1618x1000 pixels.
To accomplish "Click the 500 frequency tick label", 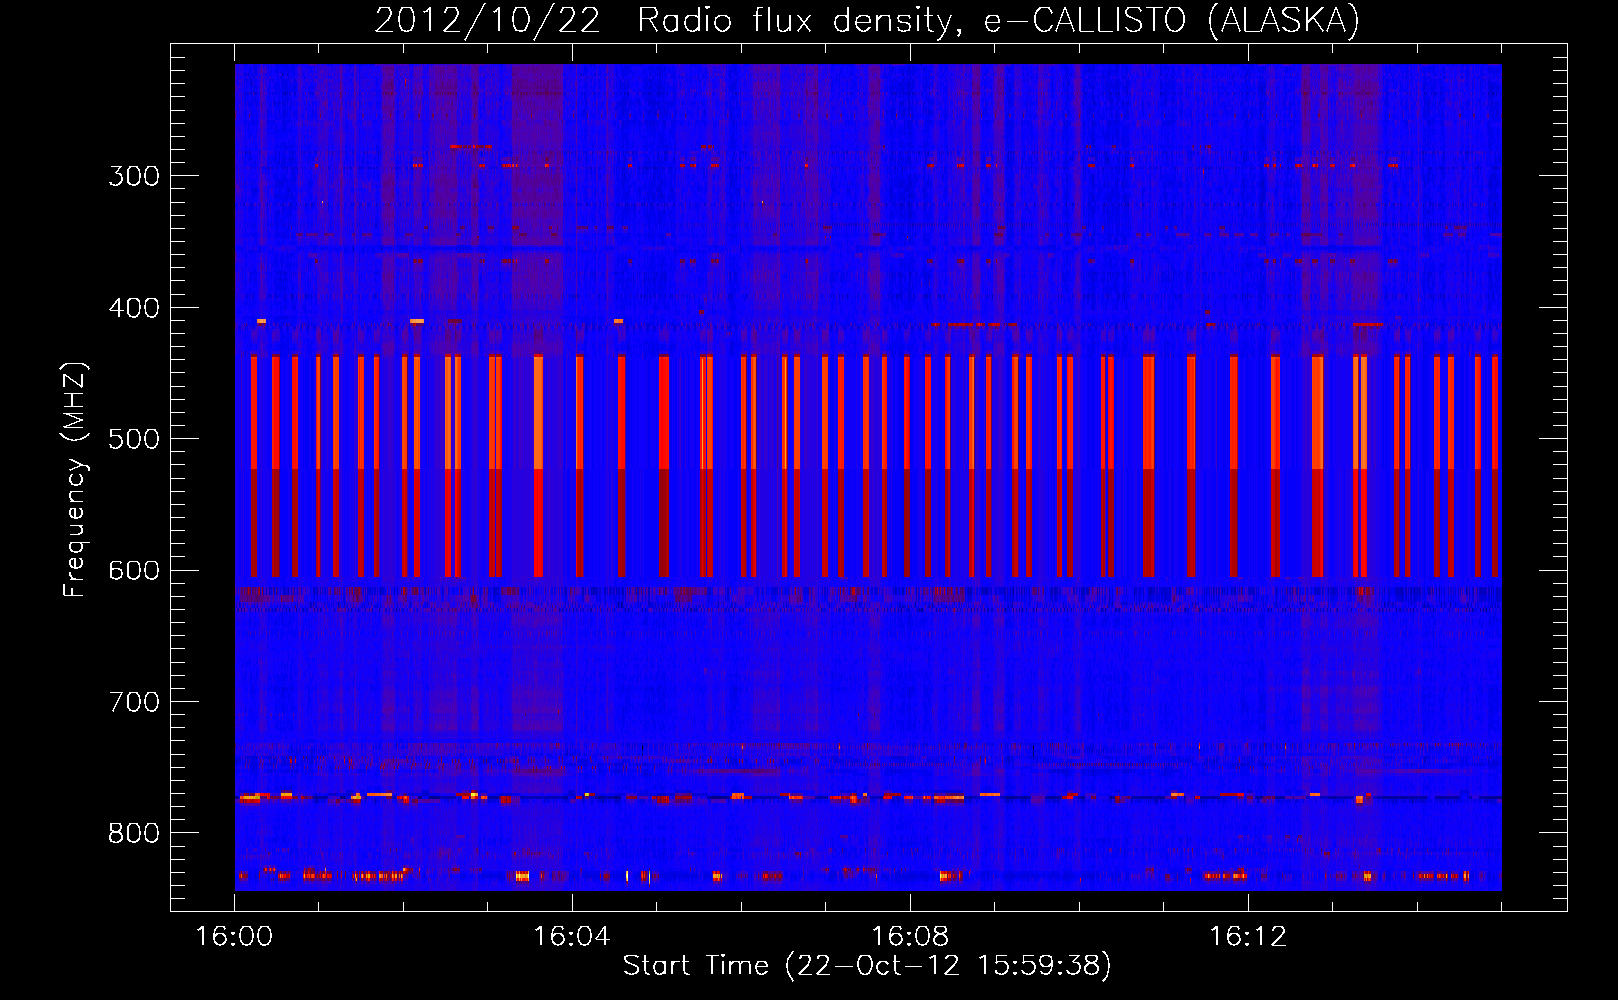I will [x=134, y=439].
